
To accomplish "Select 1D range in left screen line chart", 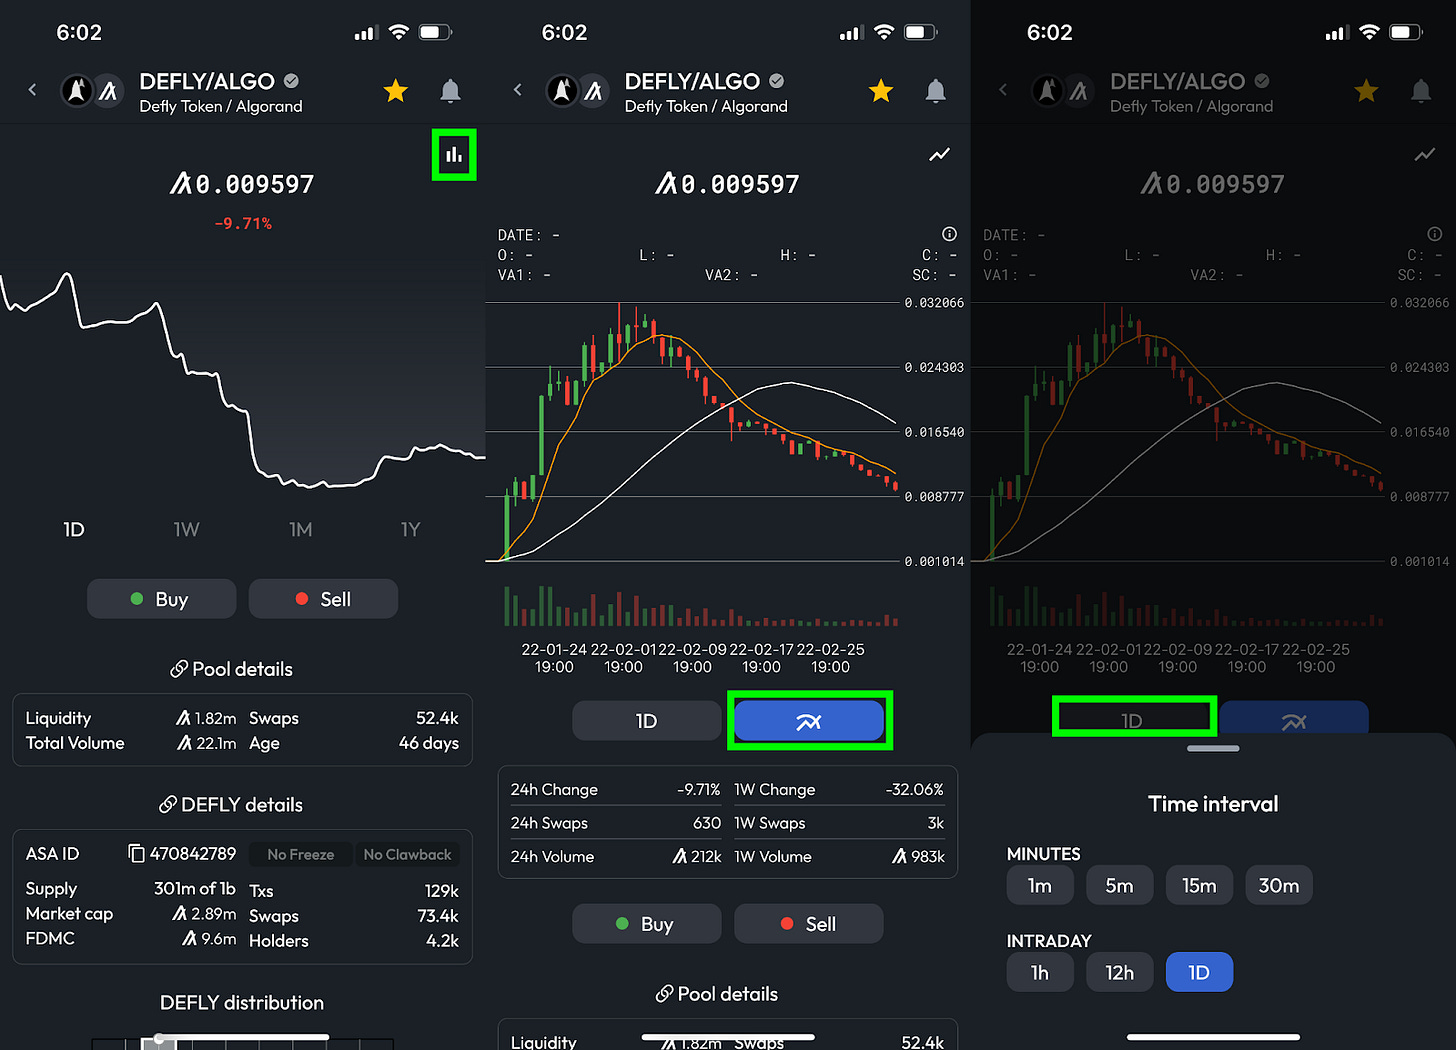I will (x=74, y=529).
